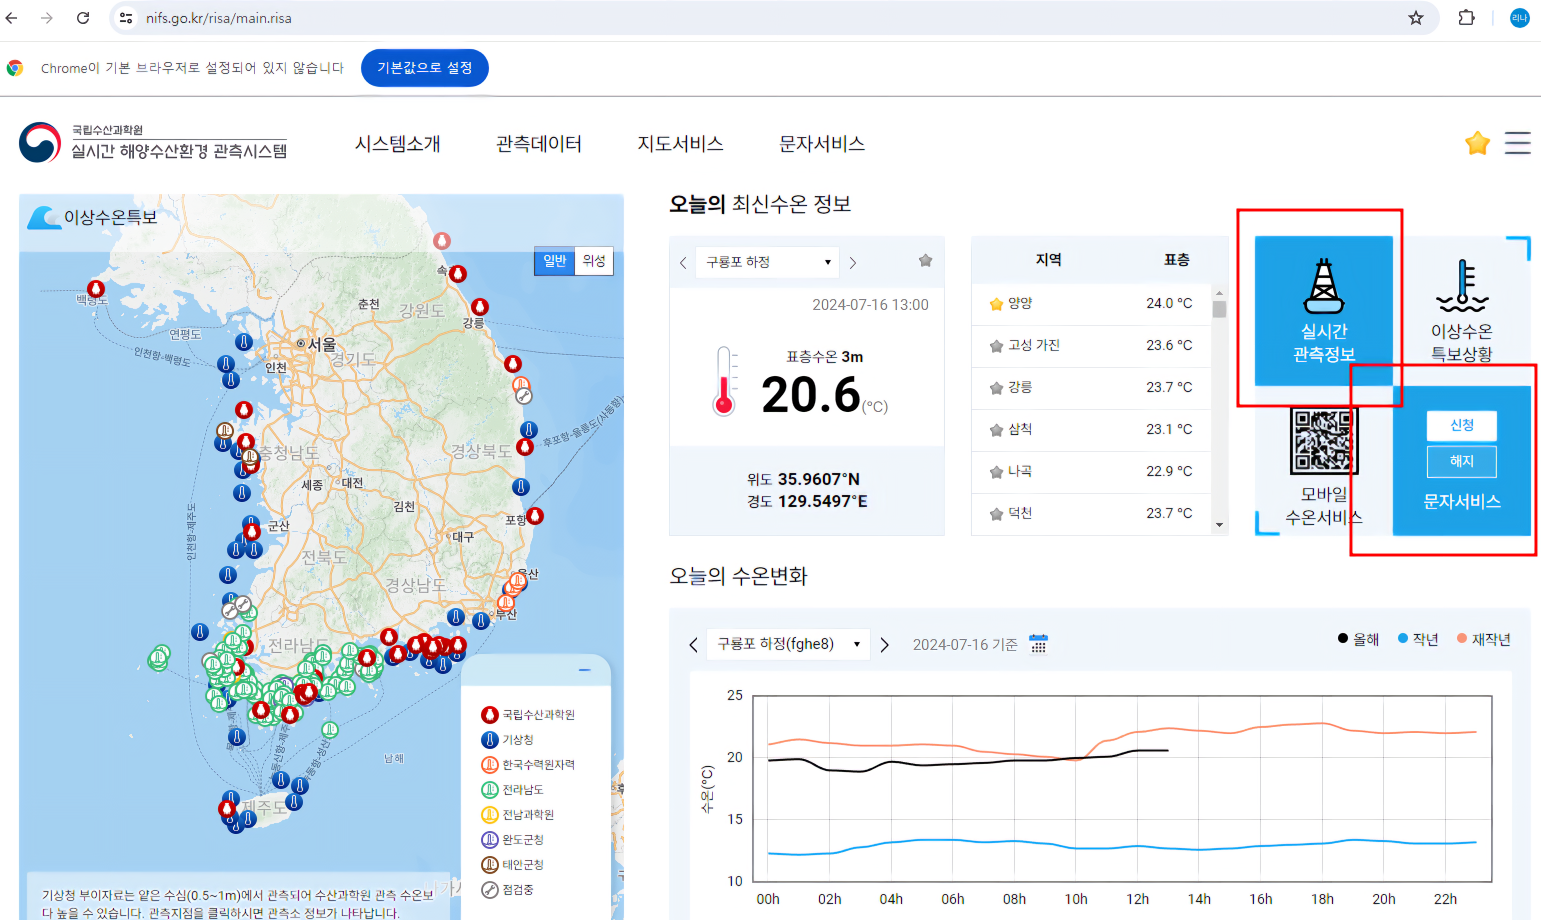The image size is (1541, 920).
Task: Click 기본값으로 설정 button
Action: (425, 68)
